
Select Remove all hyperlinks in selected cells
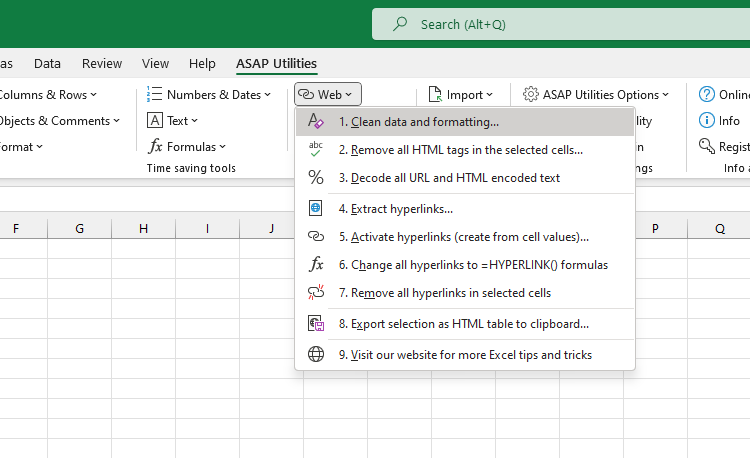(x=464, y=293)
